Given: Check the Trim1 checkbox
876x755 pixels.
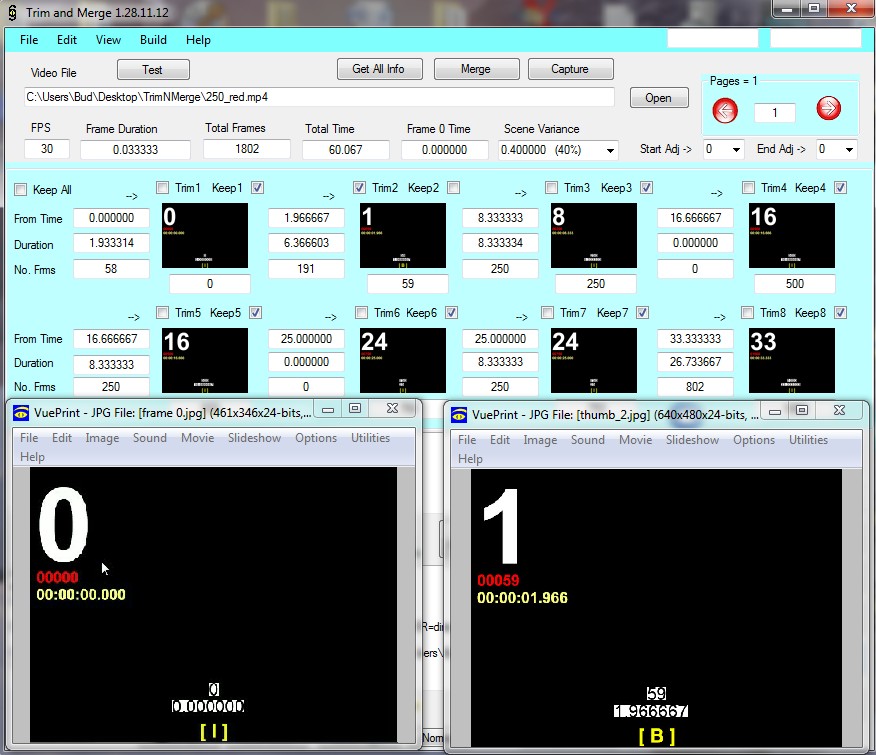Looking at the screenshot, I should (163, 188).
